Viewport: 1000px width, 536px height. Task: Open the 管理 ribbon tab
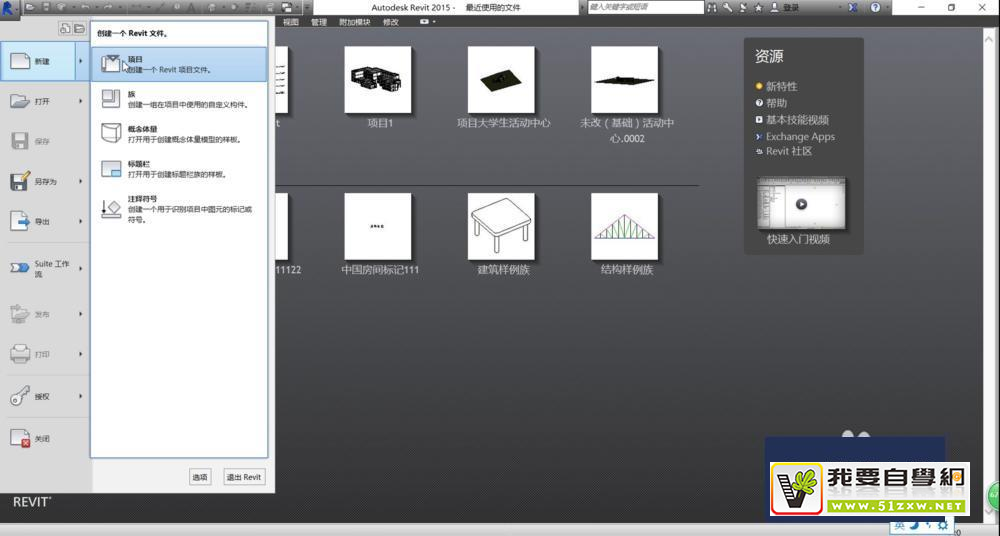point(318,22)
